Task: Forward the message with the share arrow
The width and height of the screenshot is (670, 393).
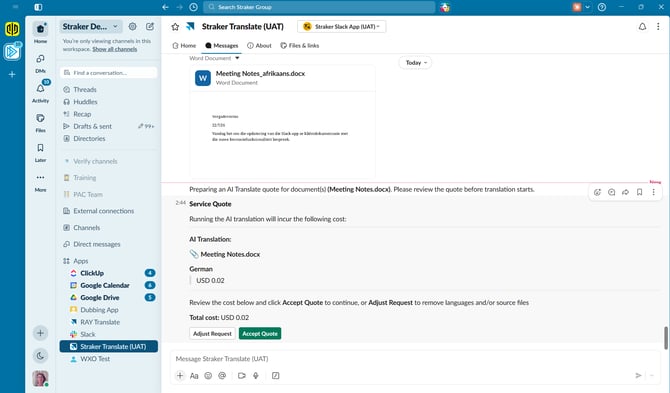Action: [x=625, y=192]
